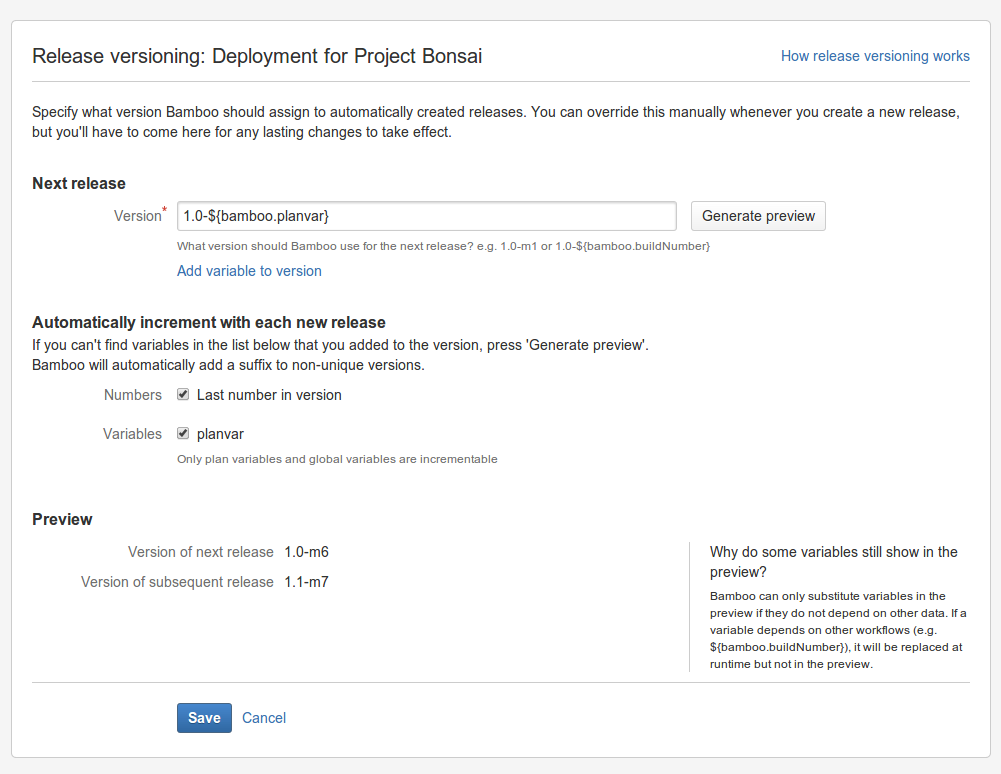
Task: Click 'Automatically increment with each new release' heading
Action: pyautogui.click(x=209, y=322)
